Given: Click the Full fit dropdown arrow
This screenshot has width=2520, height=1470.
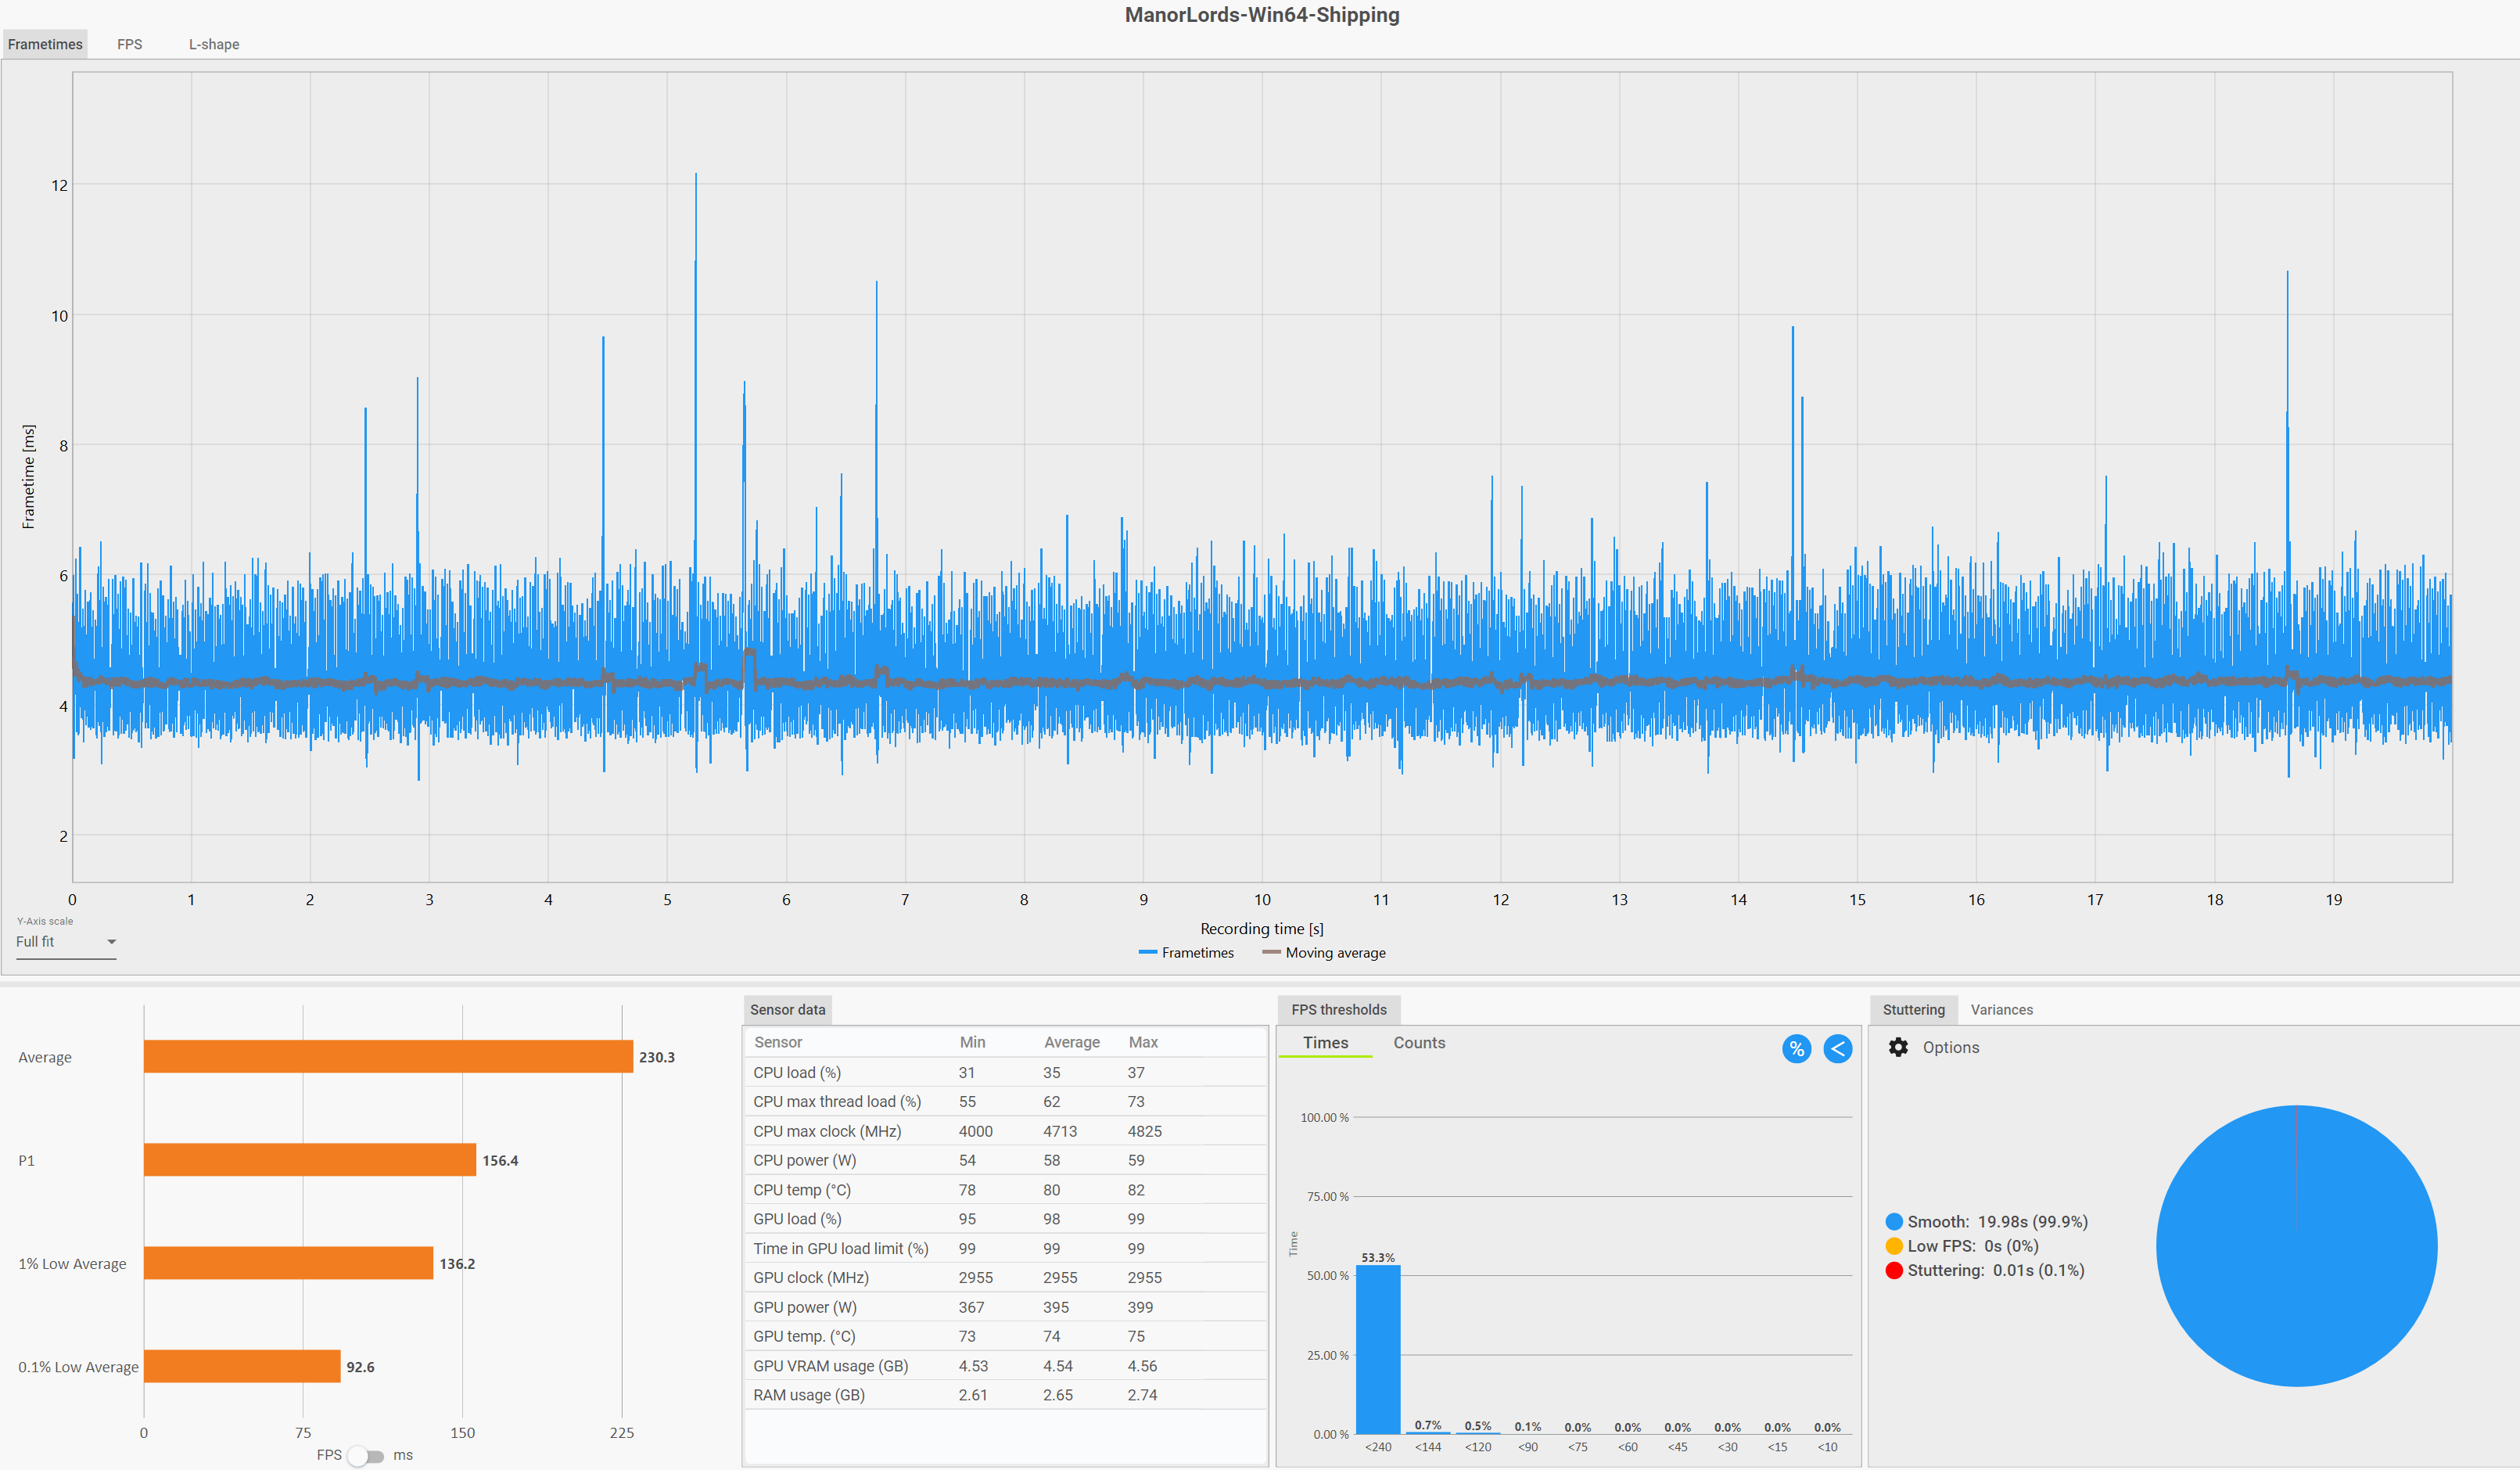Looking at the screenshot, I should [x=111, y=941].
